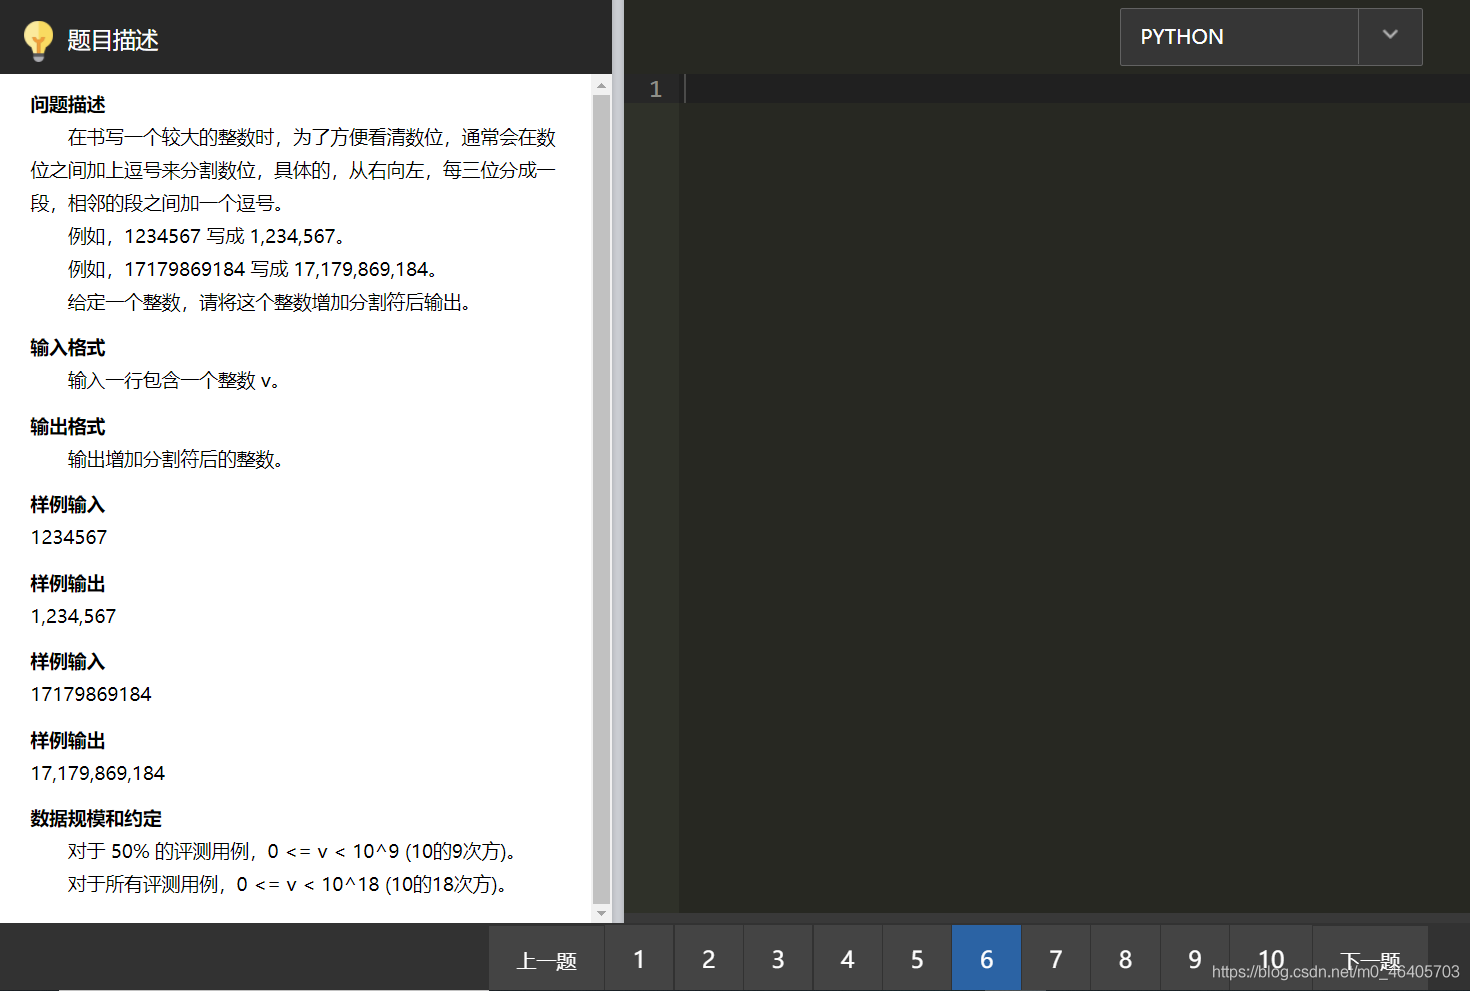Click description panel scrollbar up arrow
This screenshot has width=1470, height=991.
click(x=601, y=86)
